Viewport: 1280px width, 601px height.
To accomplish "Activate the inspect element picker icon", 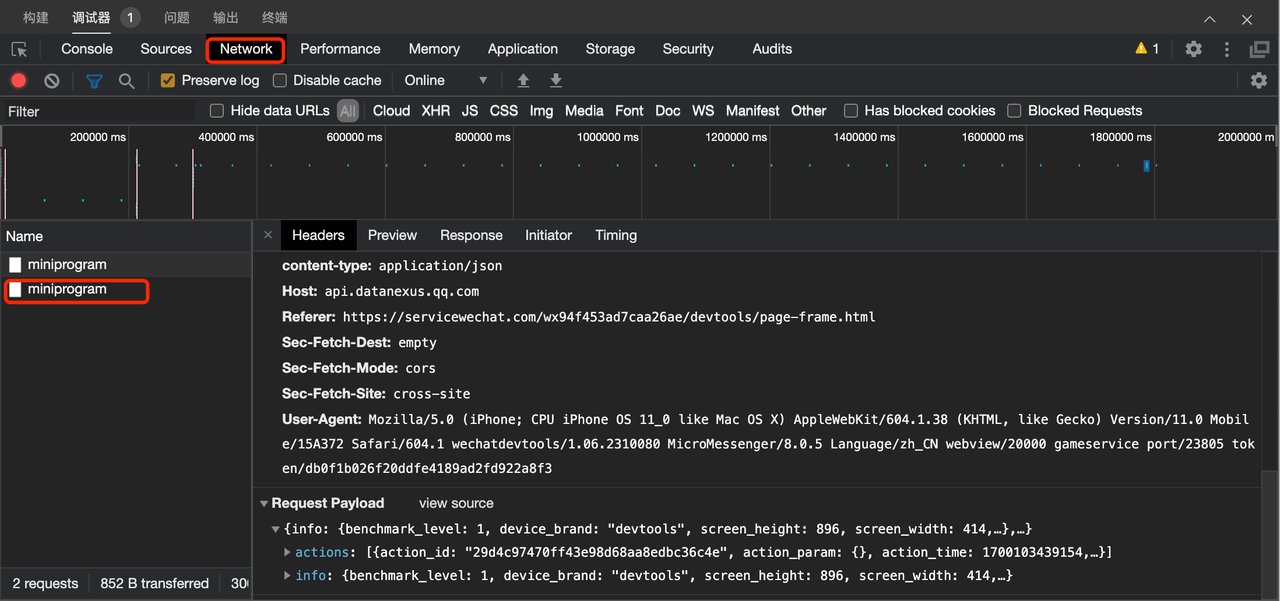I will tap(19, 49).
